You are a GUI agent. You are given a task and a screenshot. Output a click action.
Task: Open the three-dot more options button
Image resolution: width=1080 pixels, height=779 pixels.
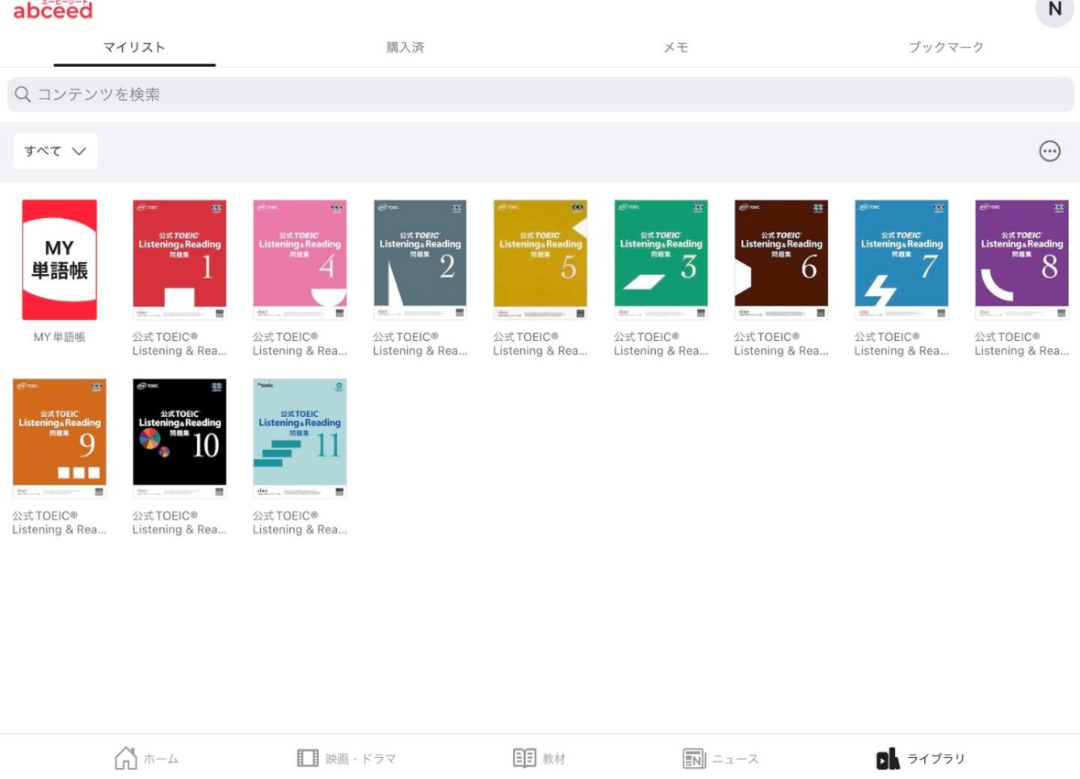tap(1050, 151)
